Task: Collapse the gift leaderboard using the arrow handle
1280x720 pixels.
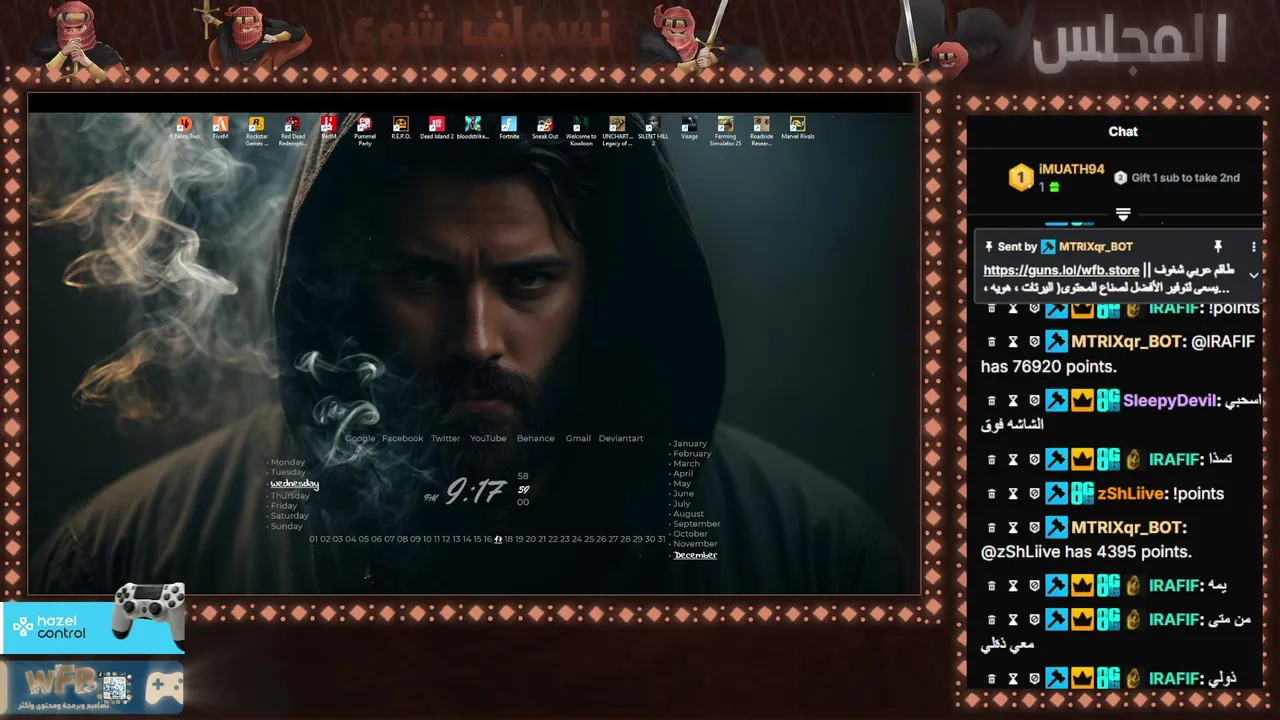Action: [1123, 214]
